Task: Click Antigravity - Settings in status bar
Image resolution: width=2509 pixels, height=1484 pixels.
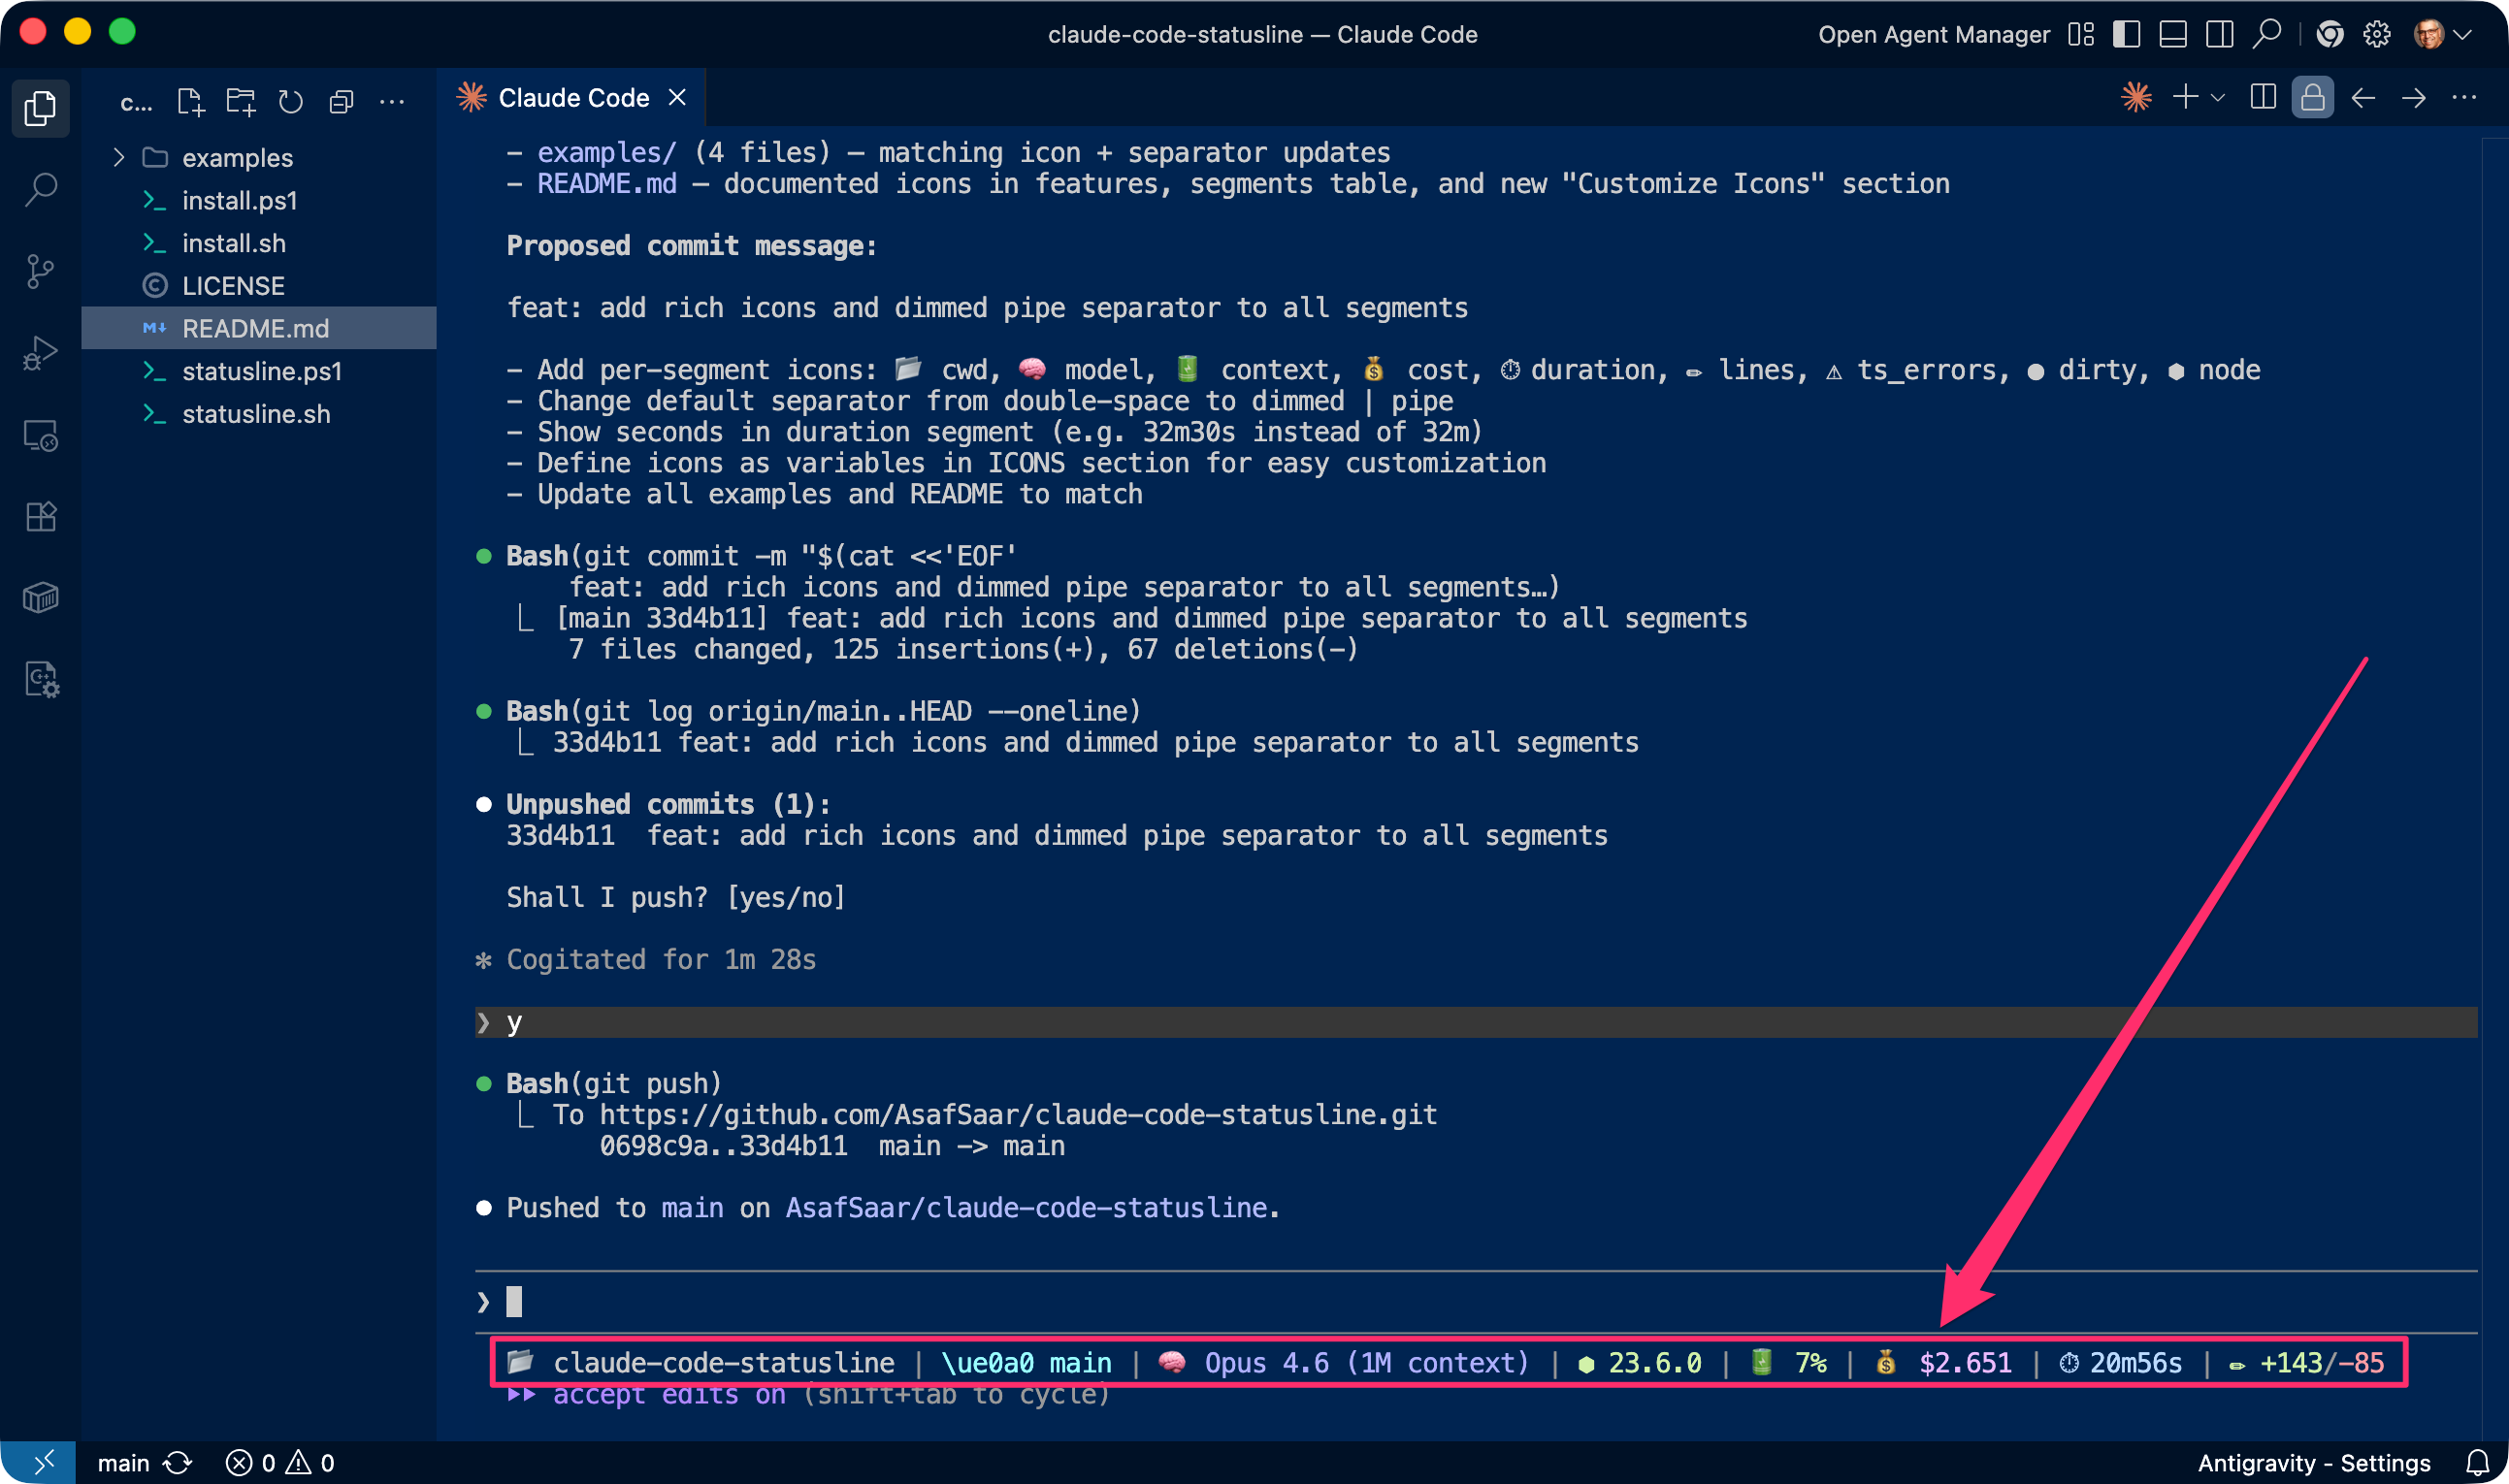Action: pos(2313,1463)
